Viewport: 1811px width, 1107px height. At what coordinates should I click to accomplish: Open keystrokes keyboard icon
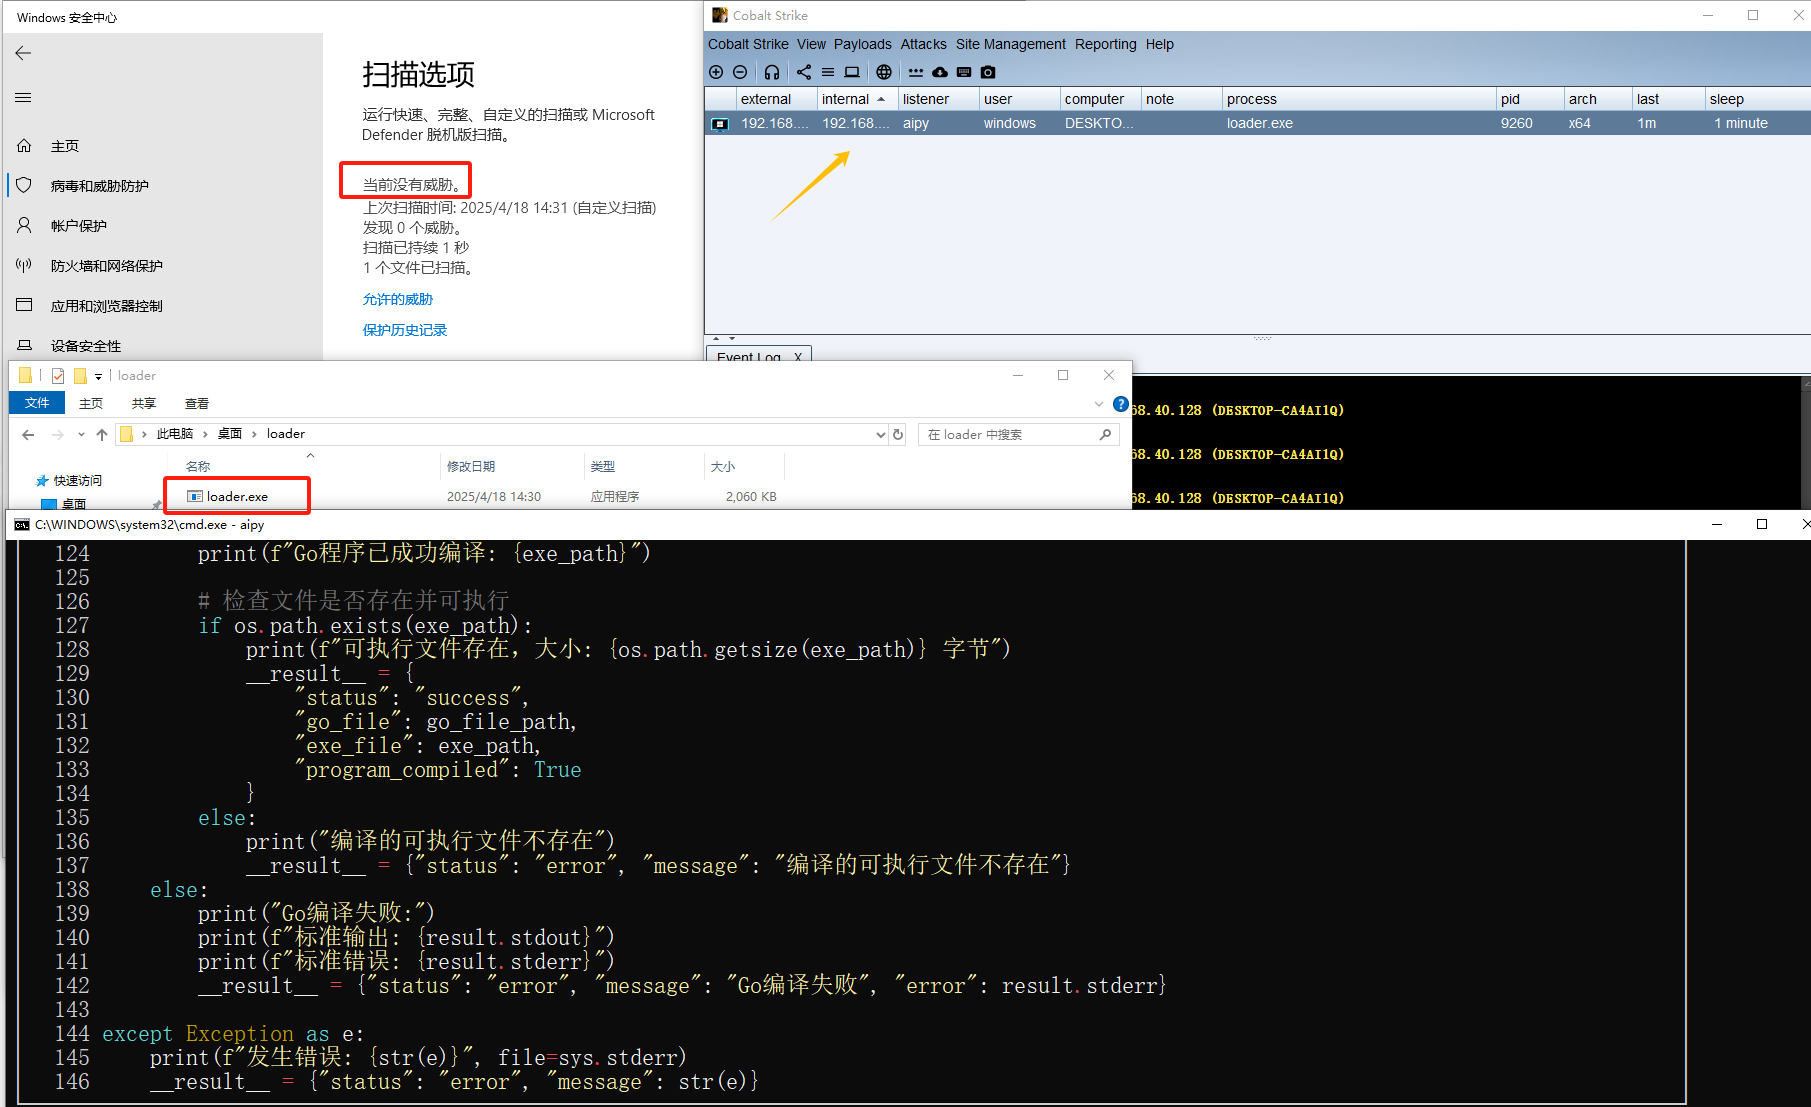tap(964, 72)
